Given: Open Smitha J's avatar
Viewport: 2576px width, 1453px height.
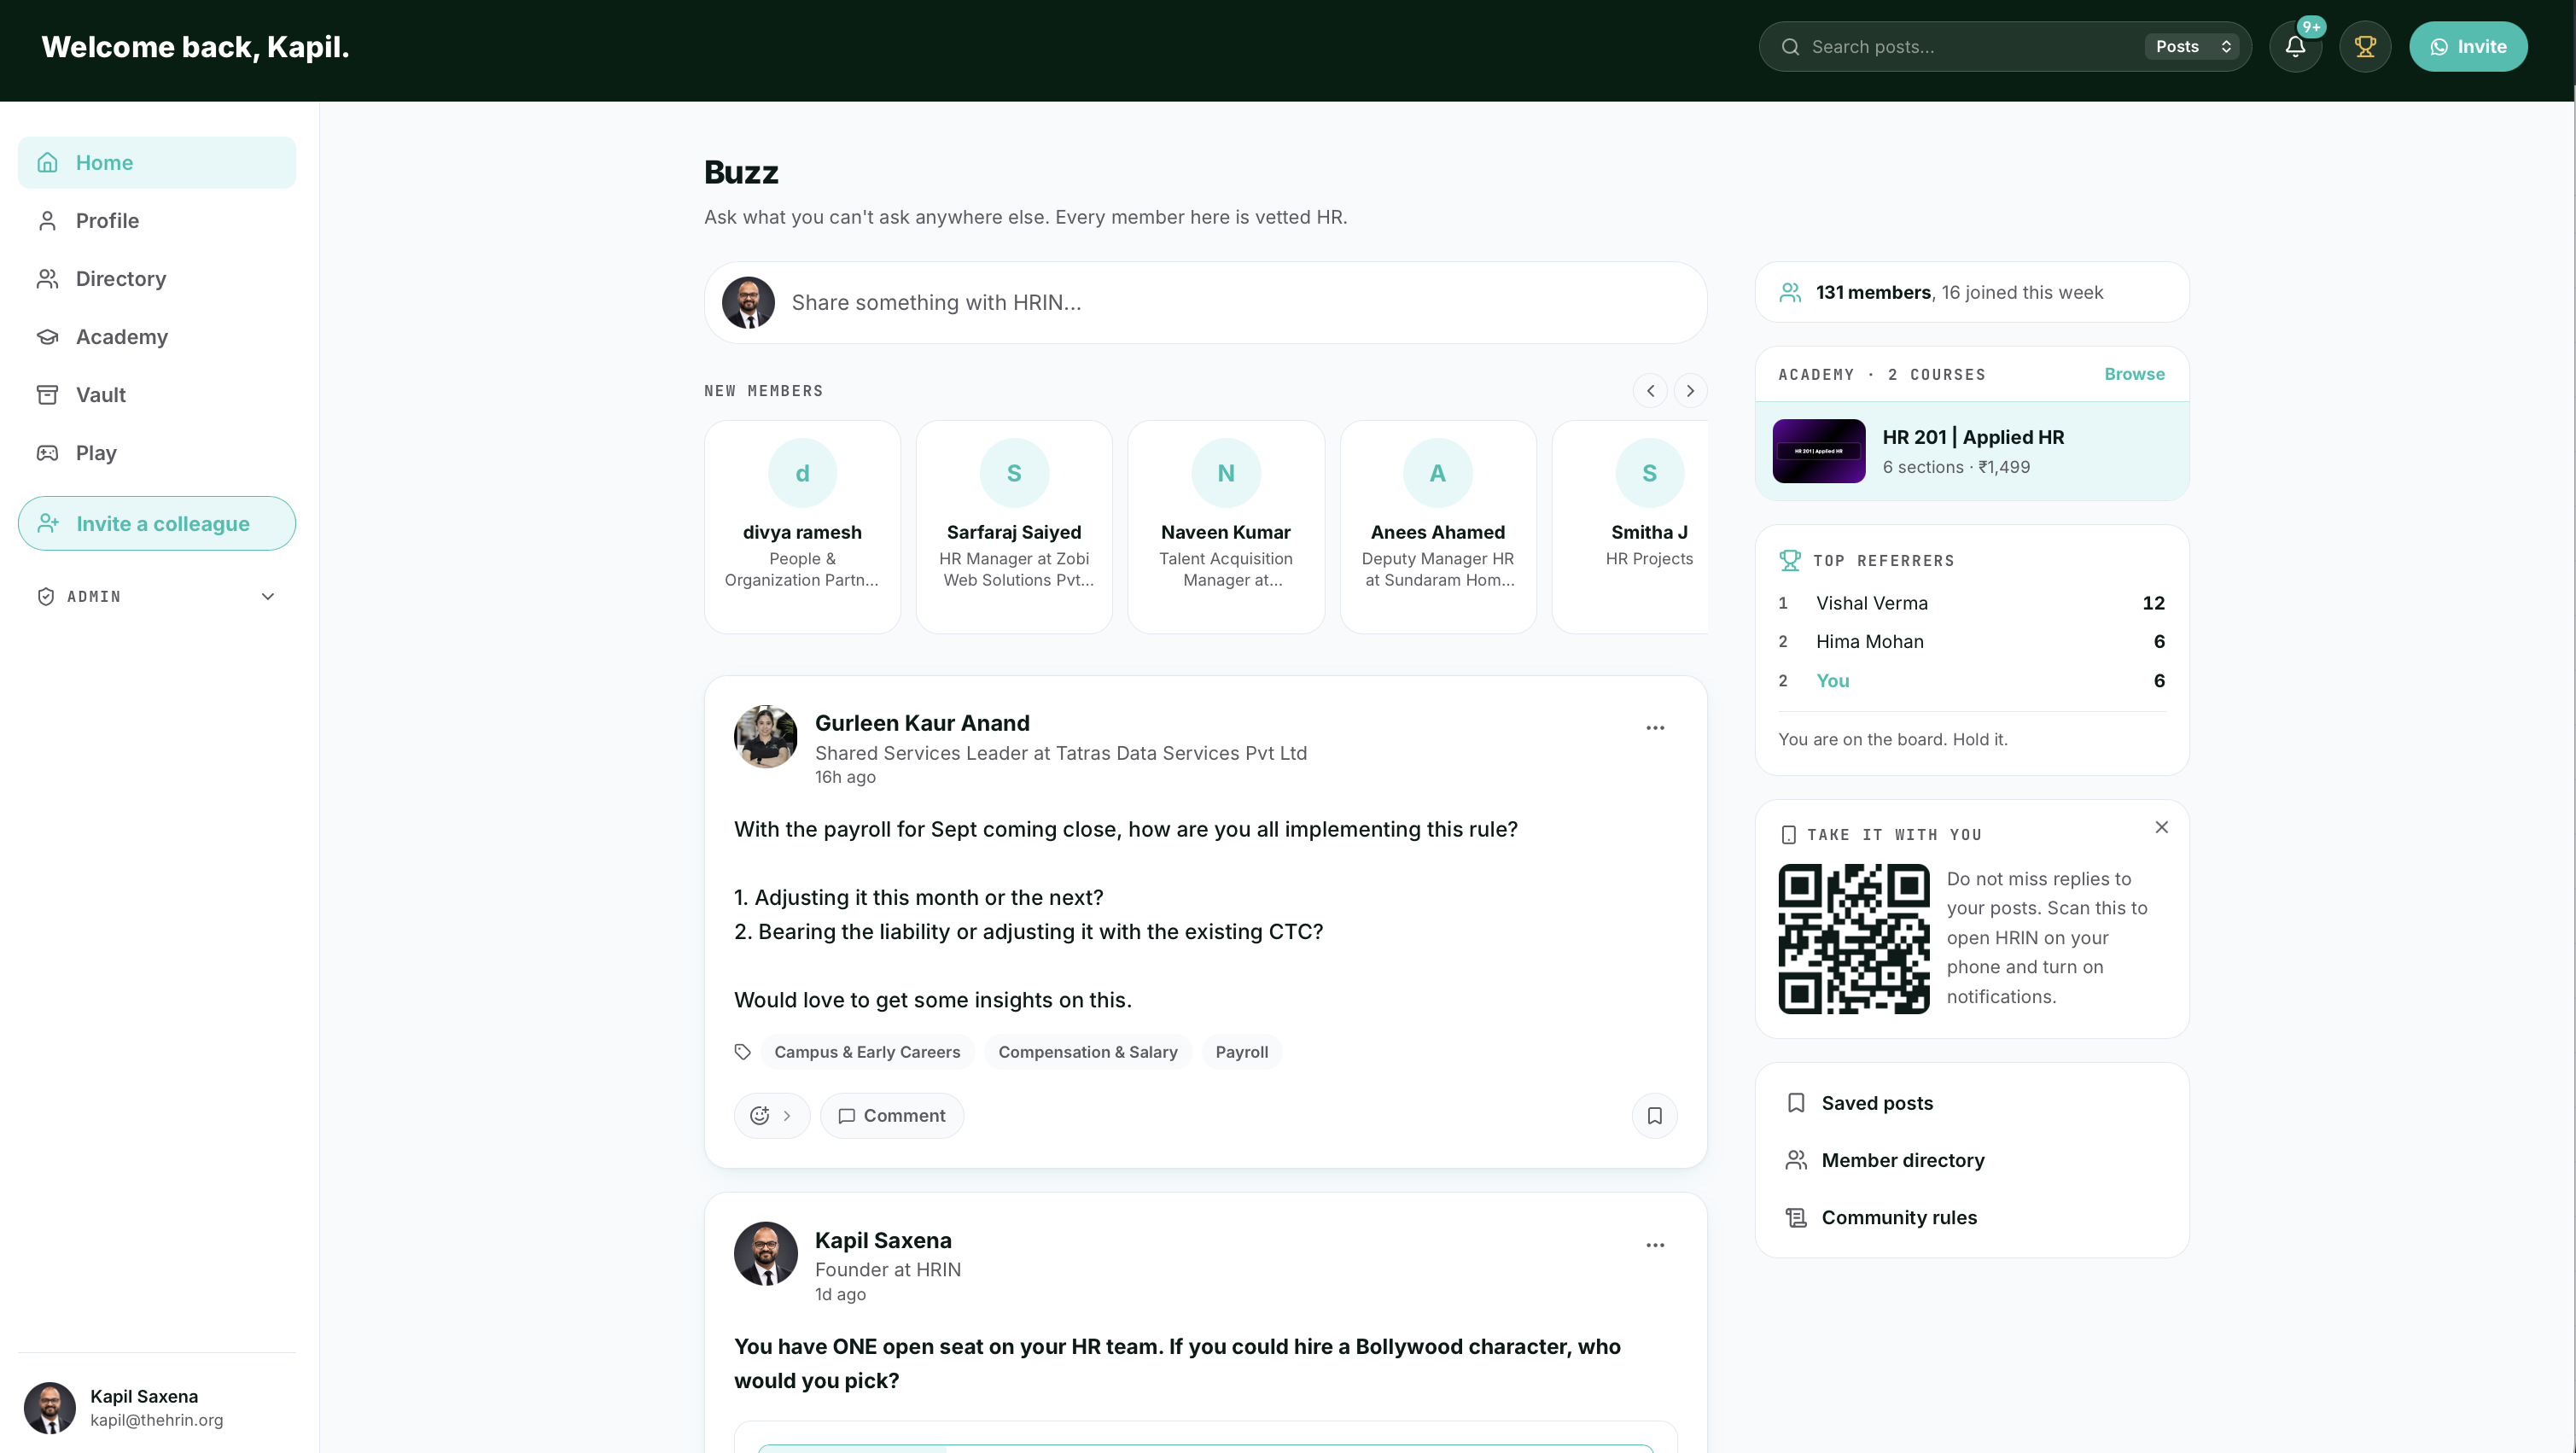Looking at the screenshot, I should (1650, 473).
